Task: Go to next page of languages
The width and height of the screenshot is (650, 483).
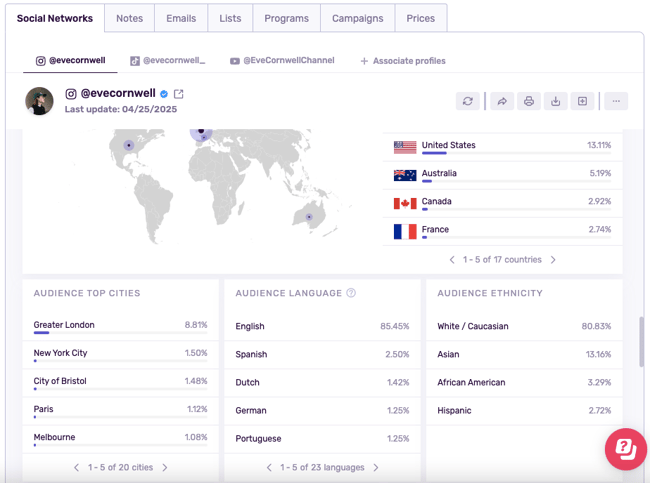Action: click(376, 467)
